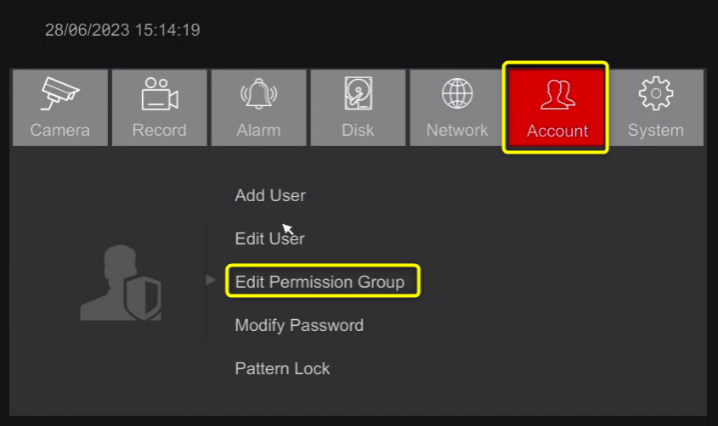This screenshot has width=718, height=426.
Task: Click the camcorder Record icon
Action: (x=158, y=95)
